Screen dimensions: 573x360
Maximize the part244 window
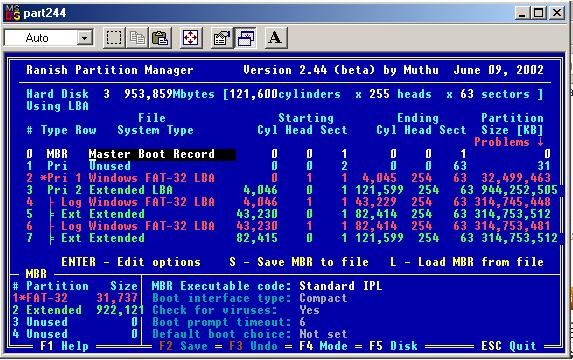pos(539,14)
